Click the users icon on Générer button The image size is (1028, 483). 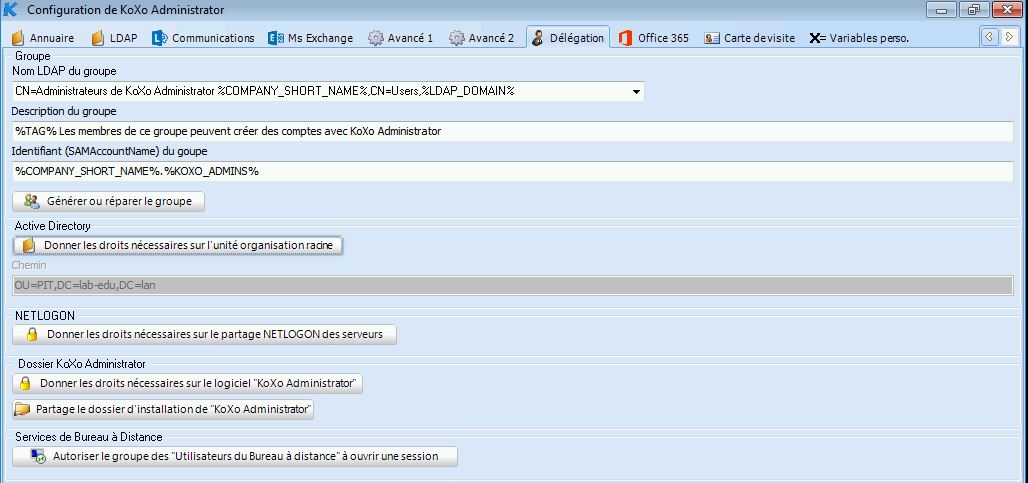tap(31, 201)
